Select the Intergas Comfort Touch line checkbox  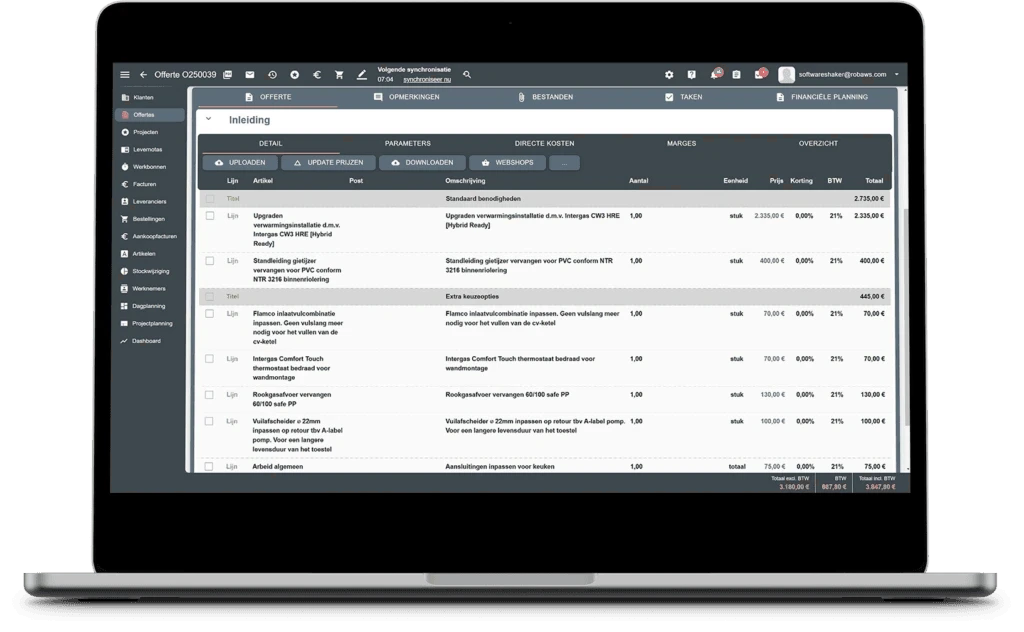point(210,359)
